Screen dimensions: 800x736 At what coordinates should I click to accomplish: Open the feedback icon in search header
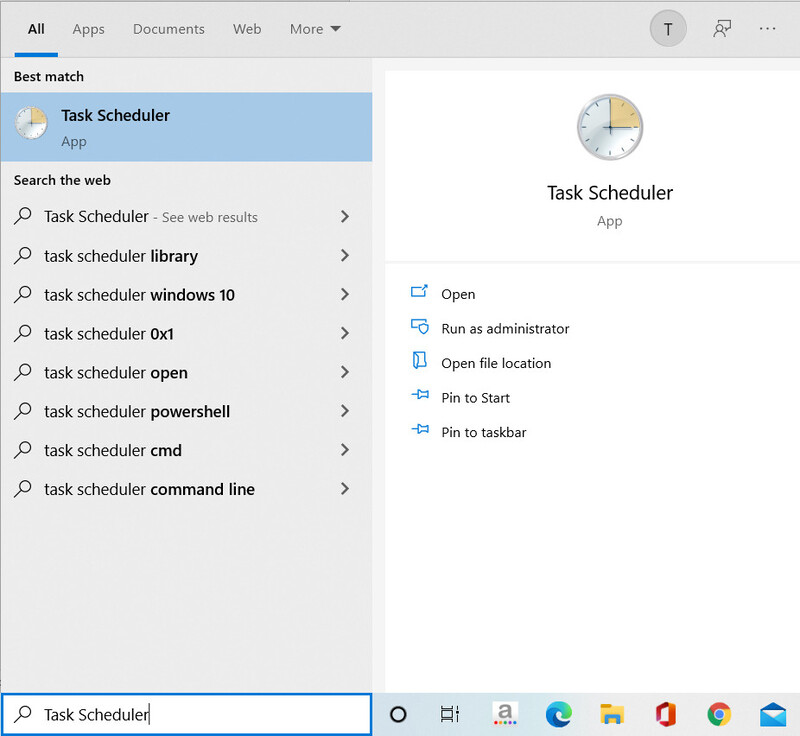click(722, 29)
